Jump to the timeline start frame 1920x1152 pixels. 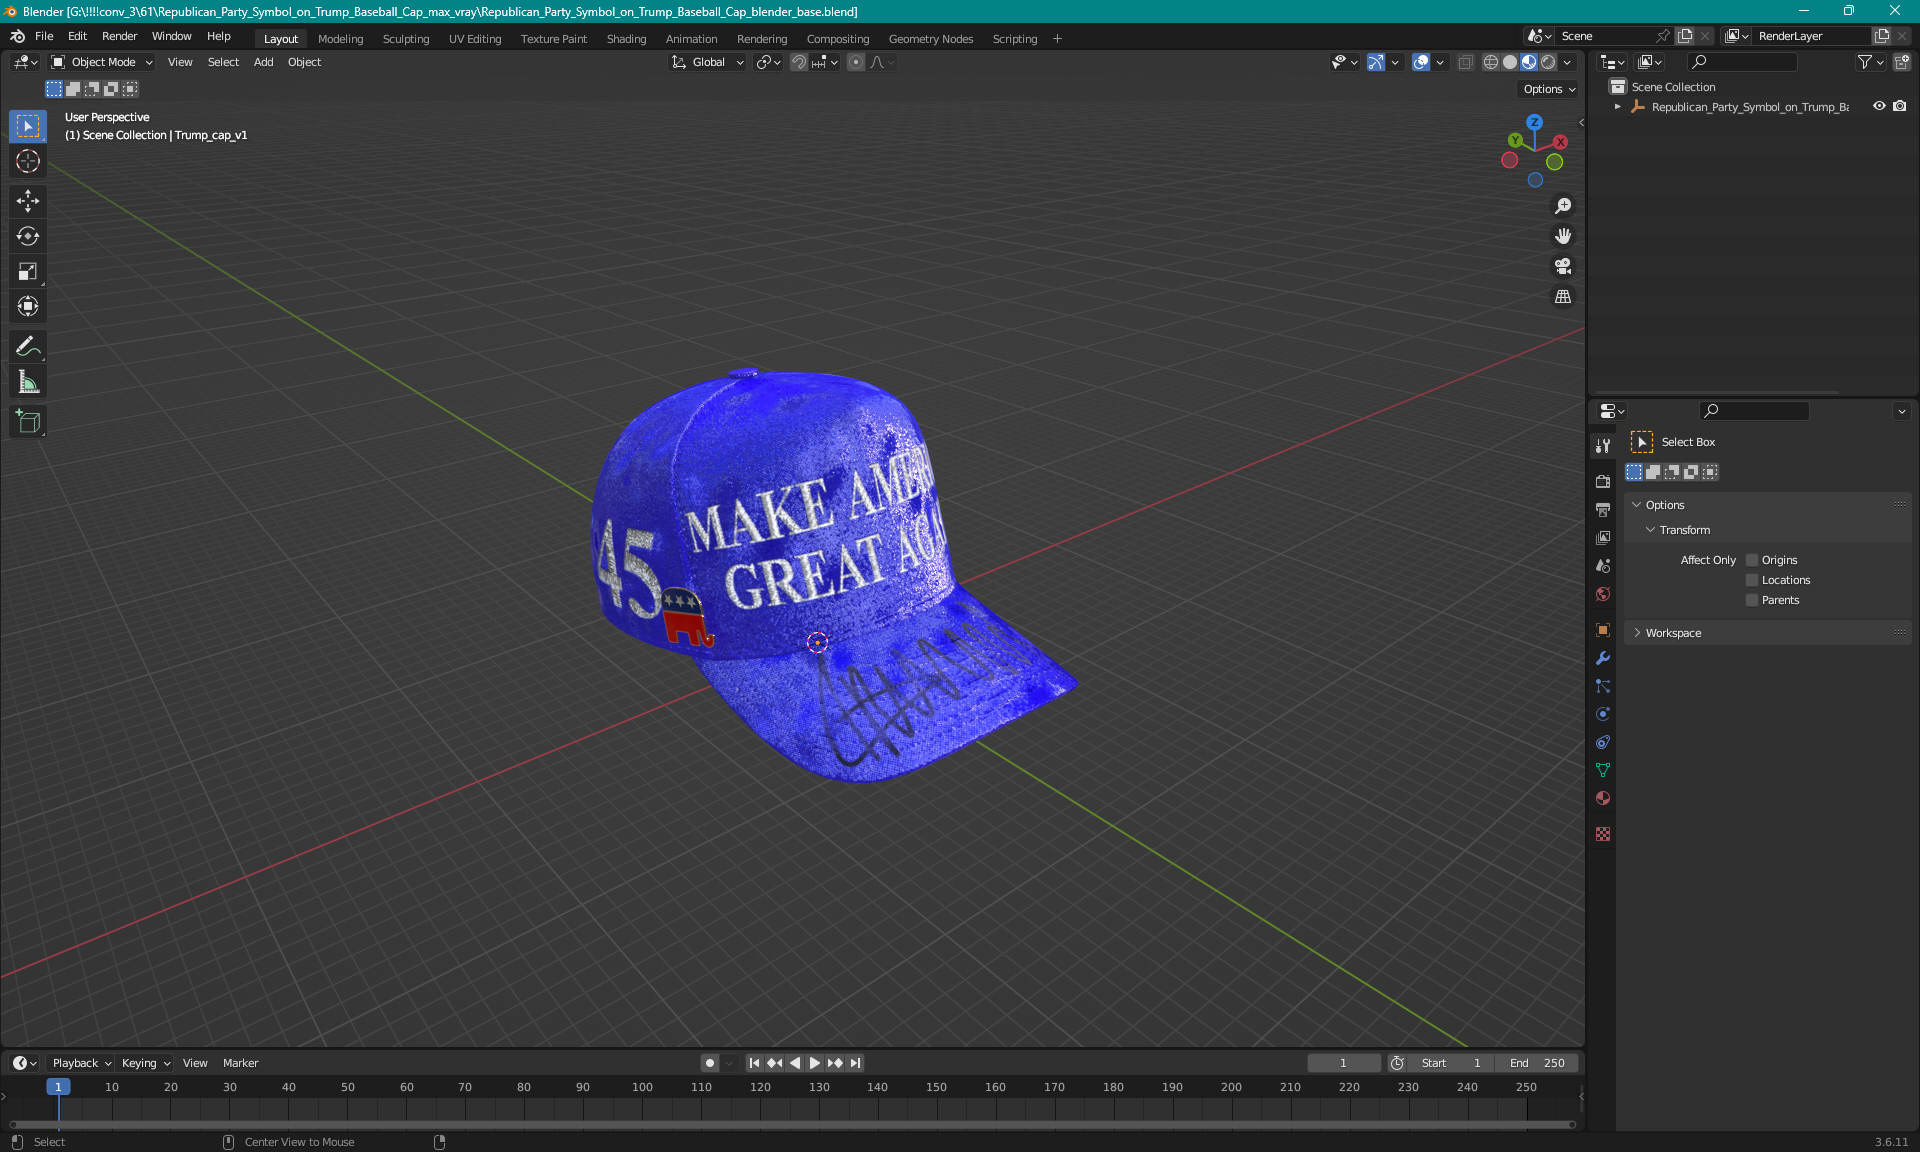[x=754, y=1063]
